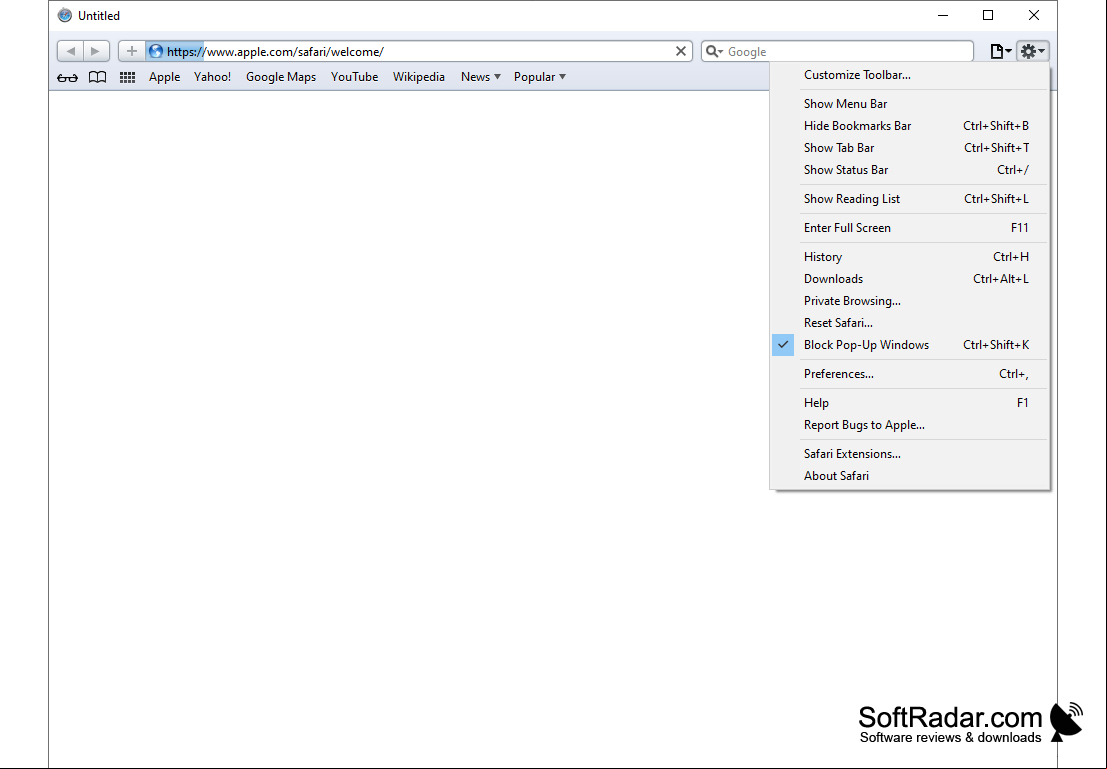Choose Enter Full Screen
This screenshot has height=769, width=1107.
tap(909, 227)
